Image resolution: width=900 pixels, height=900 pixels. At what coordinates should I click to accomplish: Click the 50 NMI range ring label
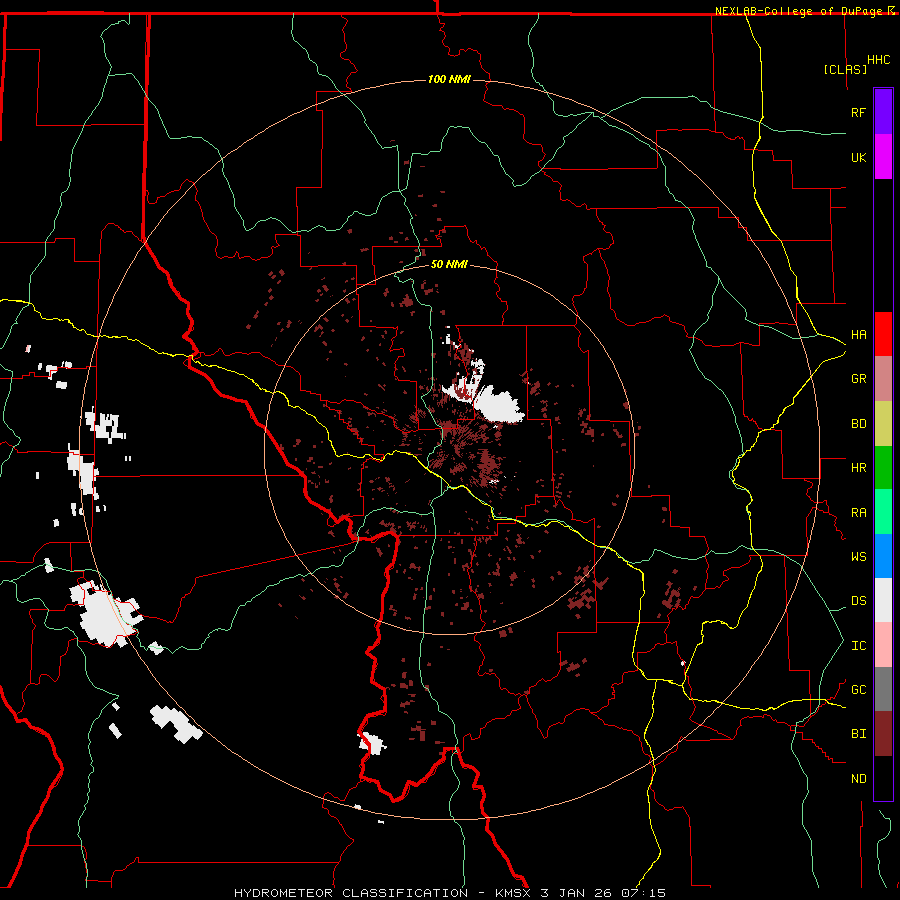(449, 264)
